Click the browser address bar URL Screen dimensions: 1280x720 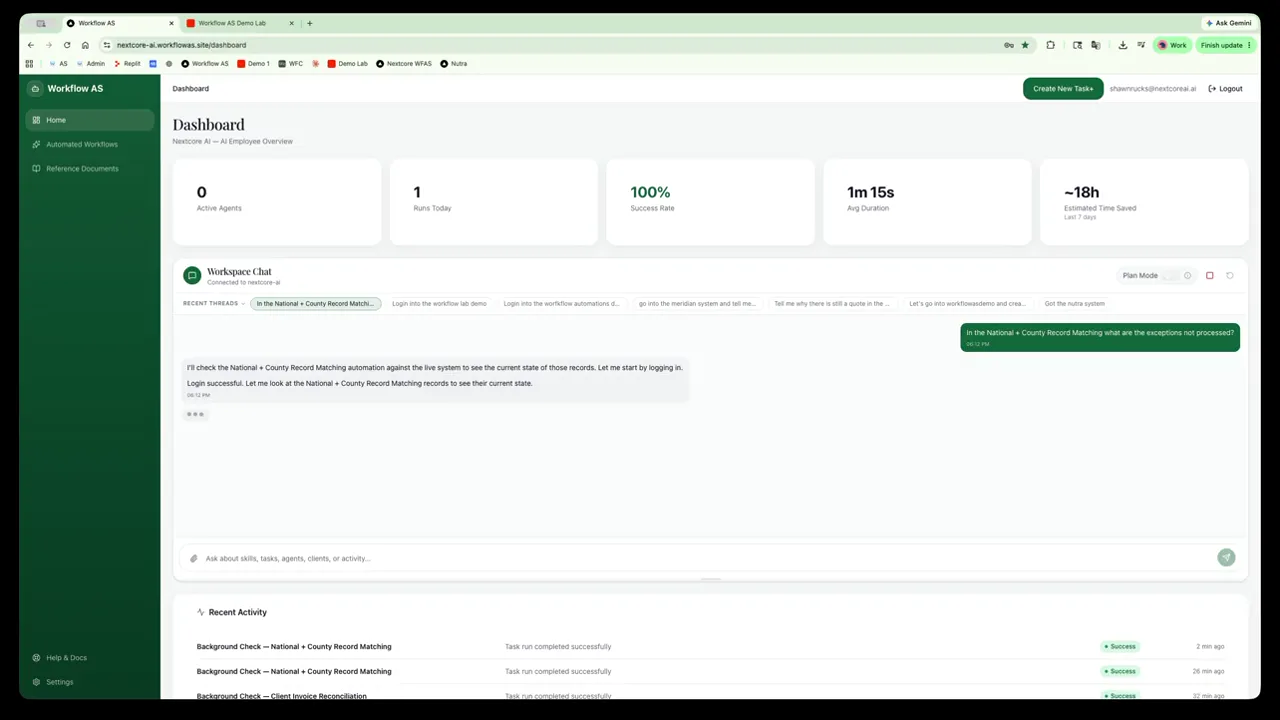181,45
